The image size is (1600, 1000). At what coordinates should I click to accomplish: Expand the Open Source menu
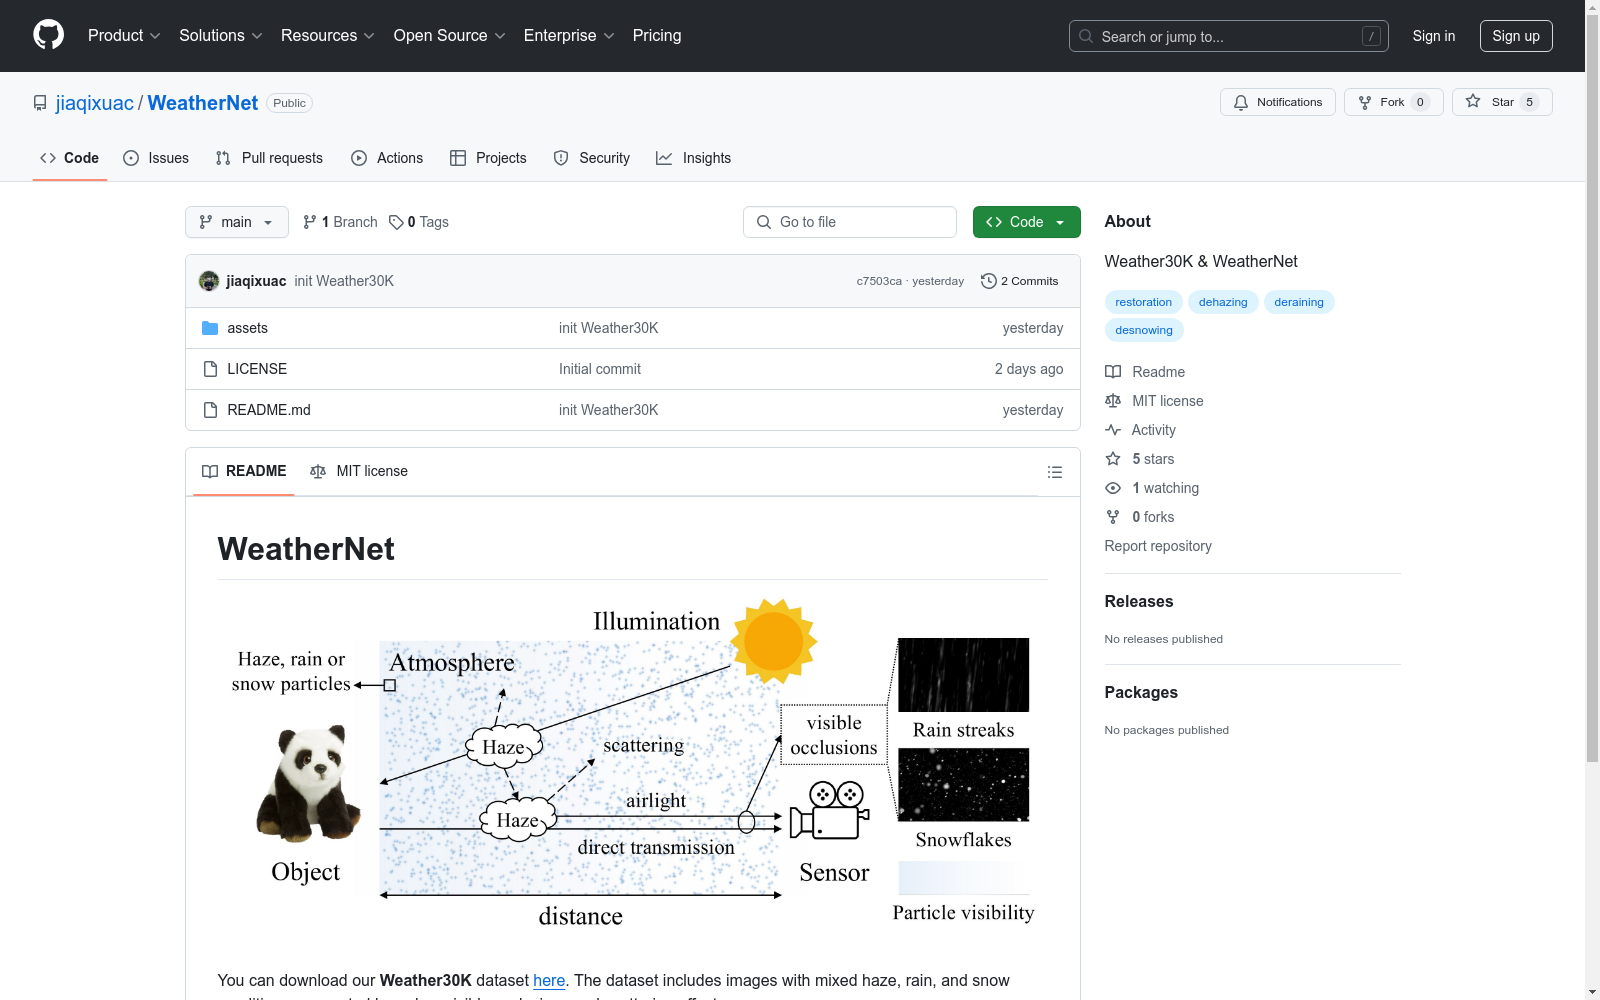(450, 36)
